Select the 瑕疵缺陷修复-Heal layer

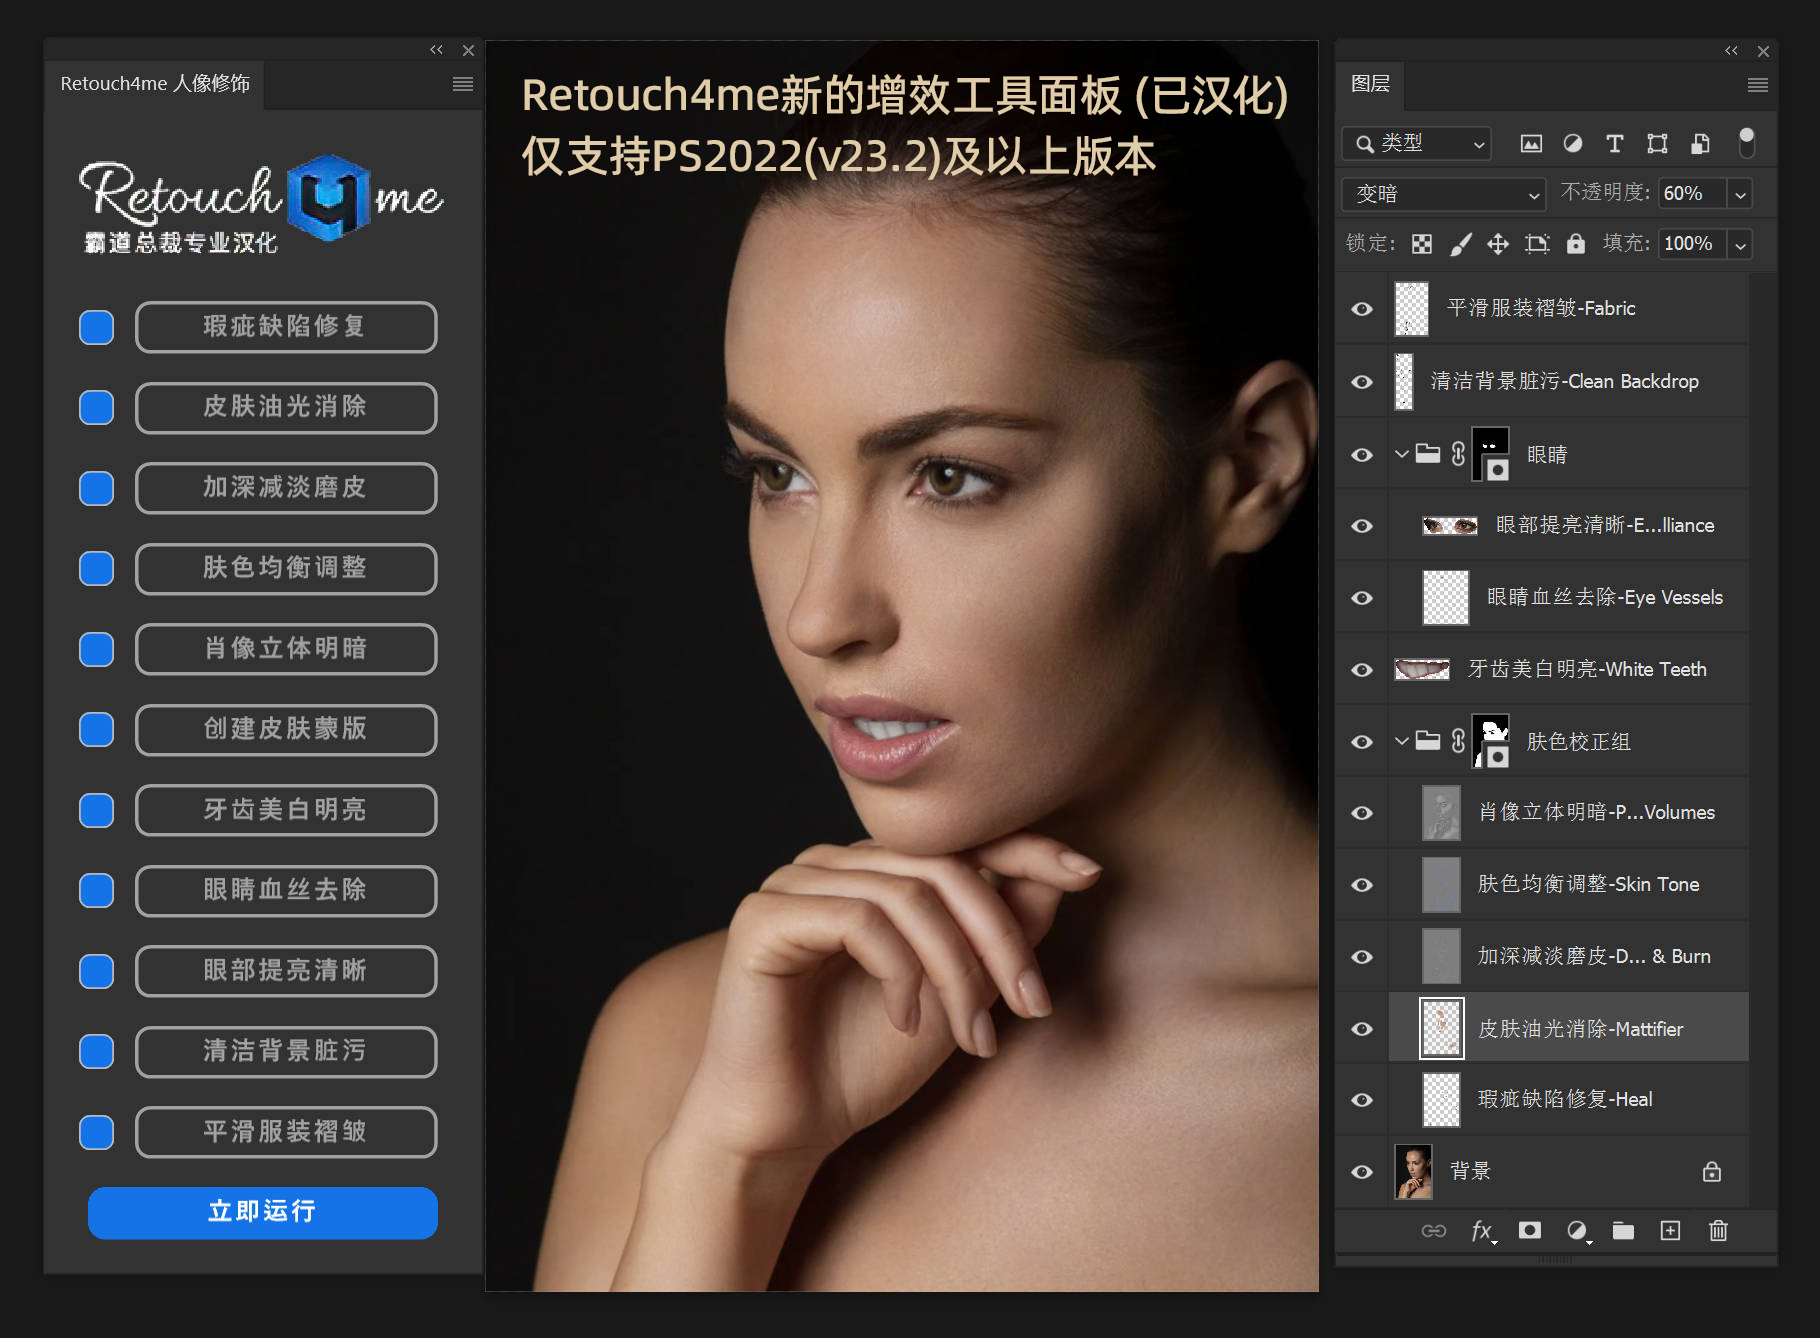[1568, 1100]
